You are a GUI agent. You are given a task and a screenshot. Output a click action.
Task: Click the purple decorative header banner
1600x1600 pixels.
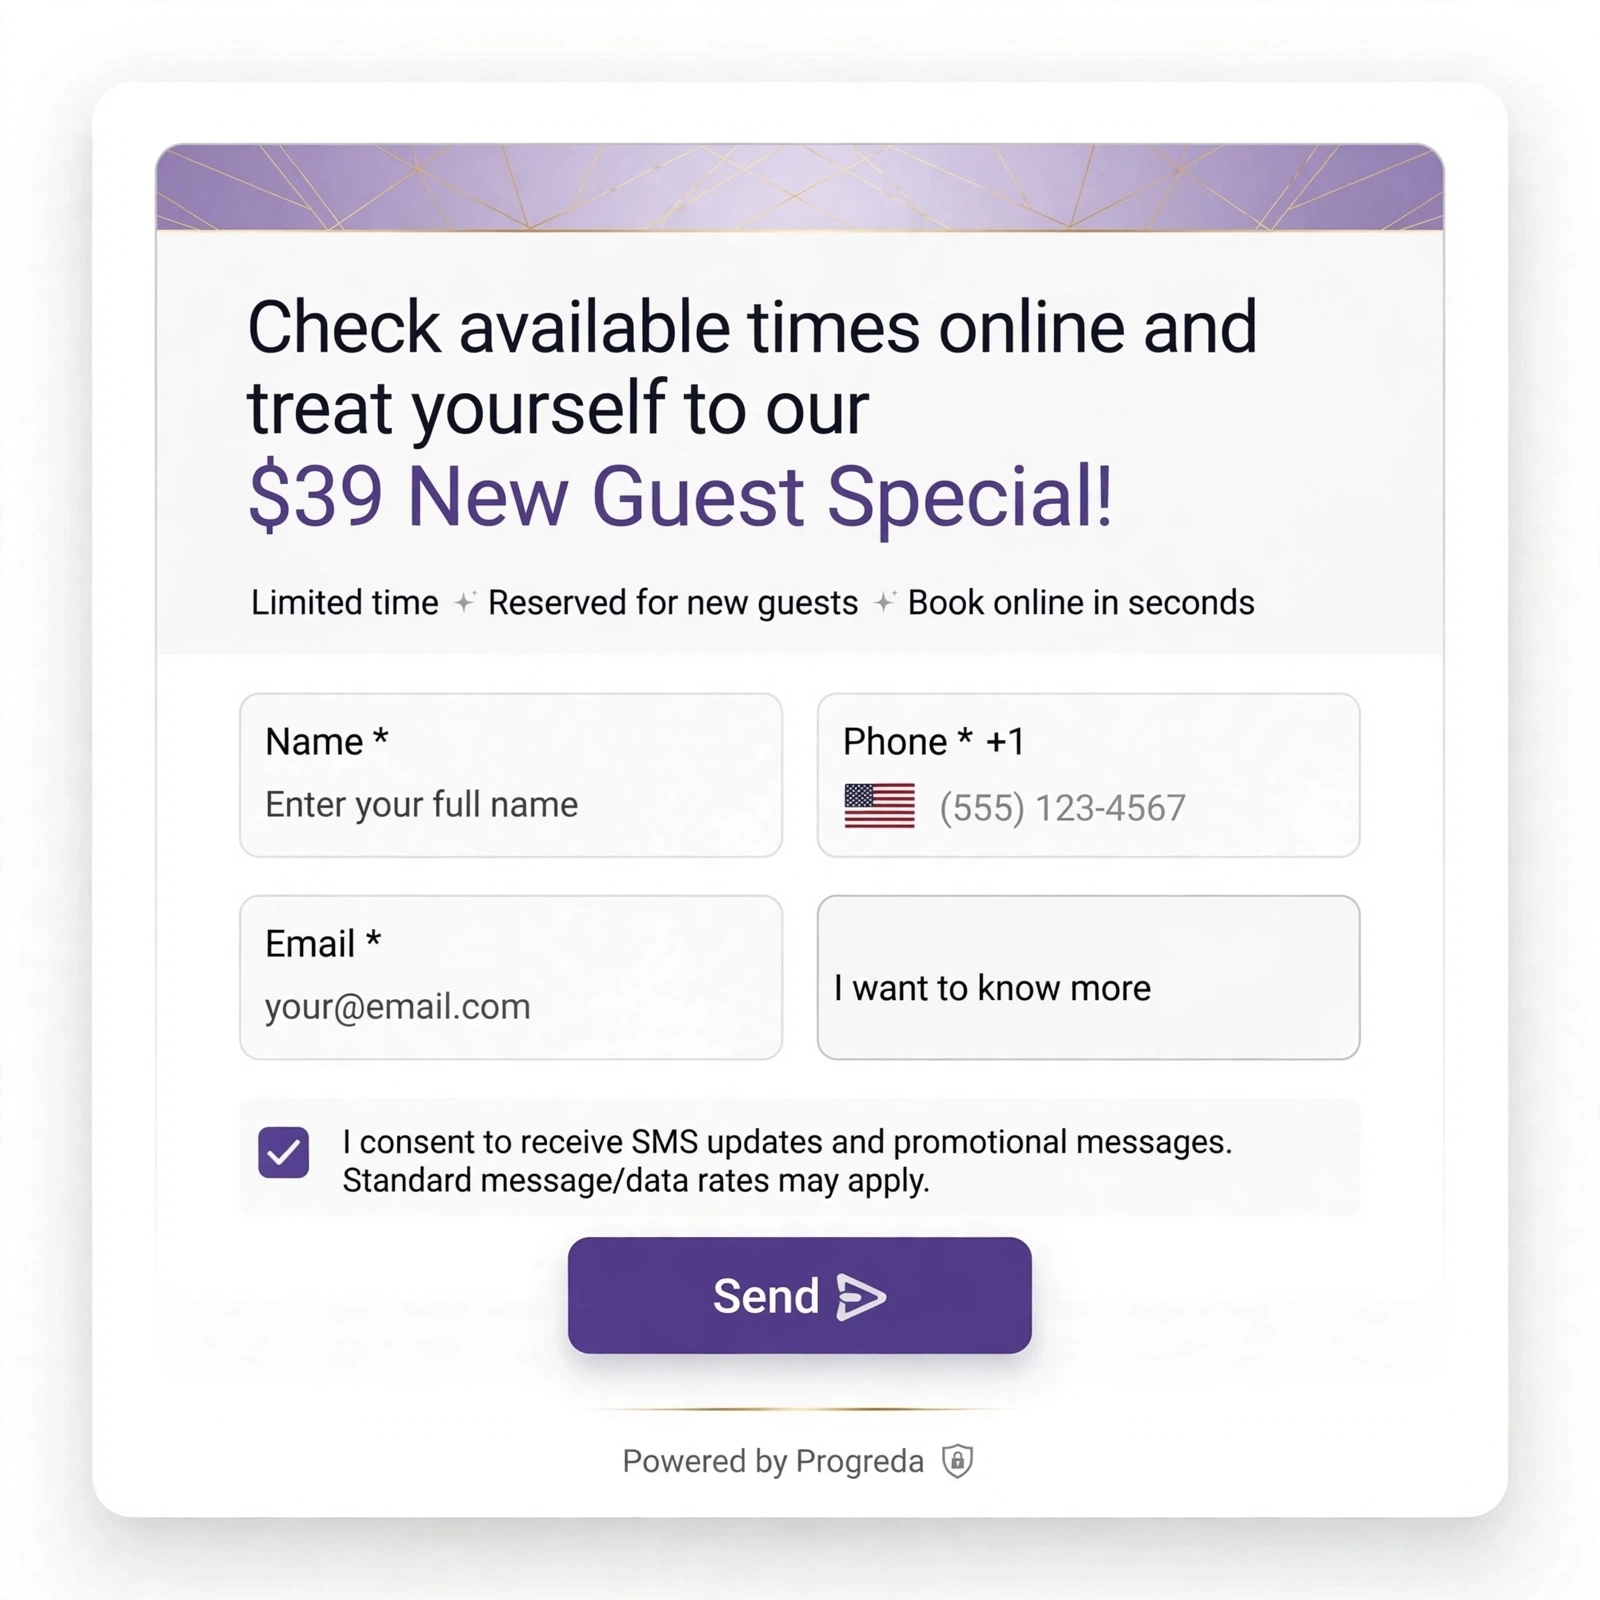pos(799,187)
